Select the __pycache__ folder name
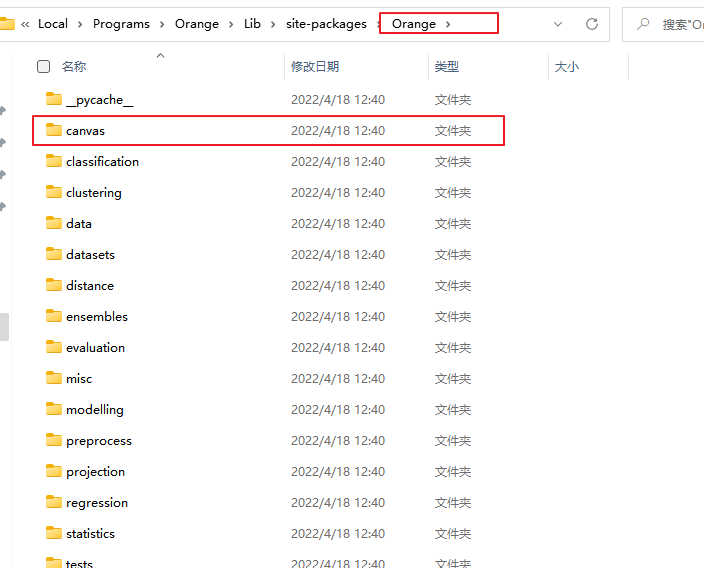 pyautogui.click(x=99, y=100)
